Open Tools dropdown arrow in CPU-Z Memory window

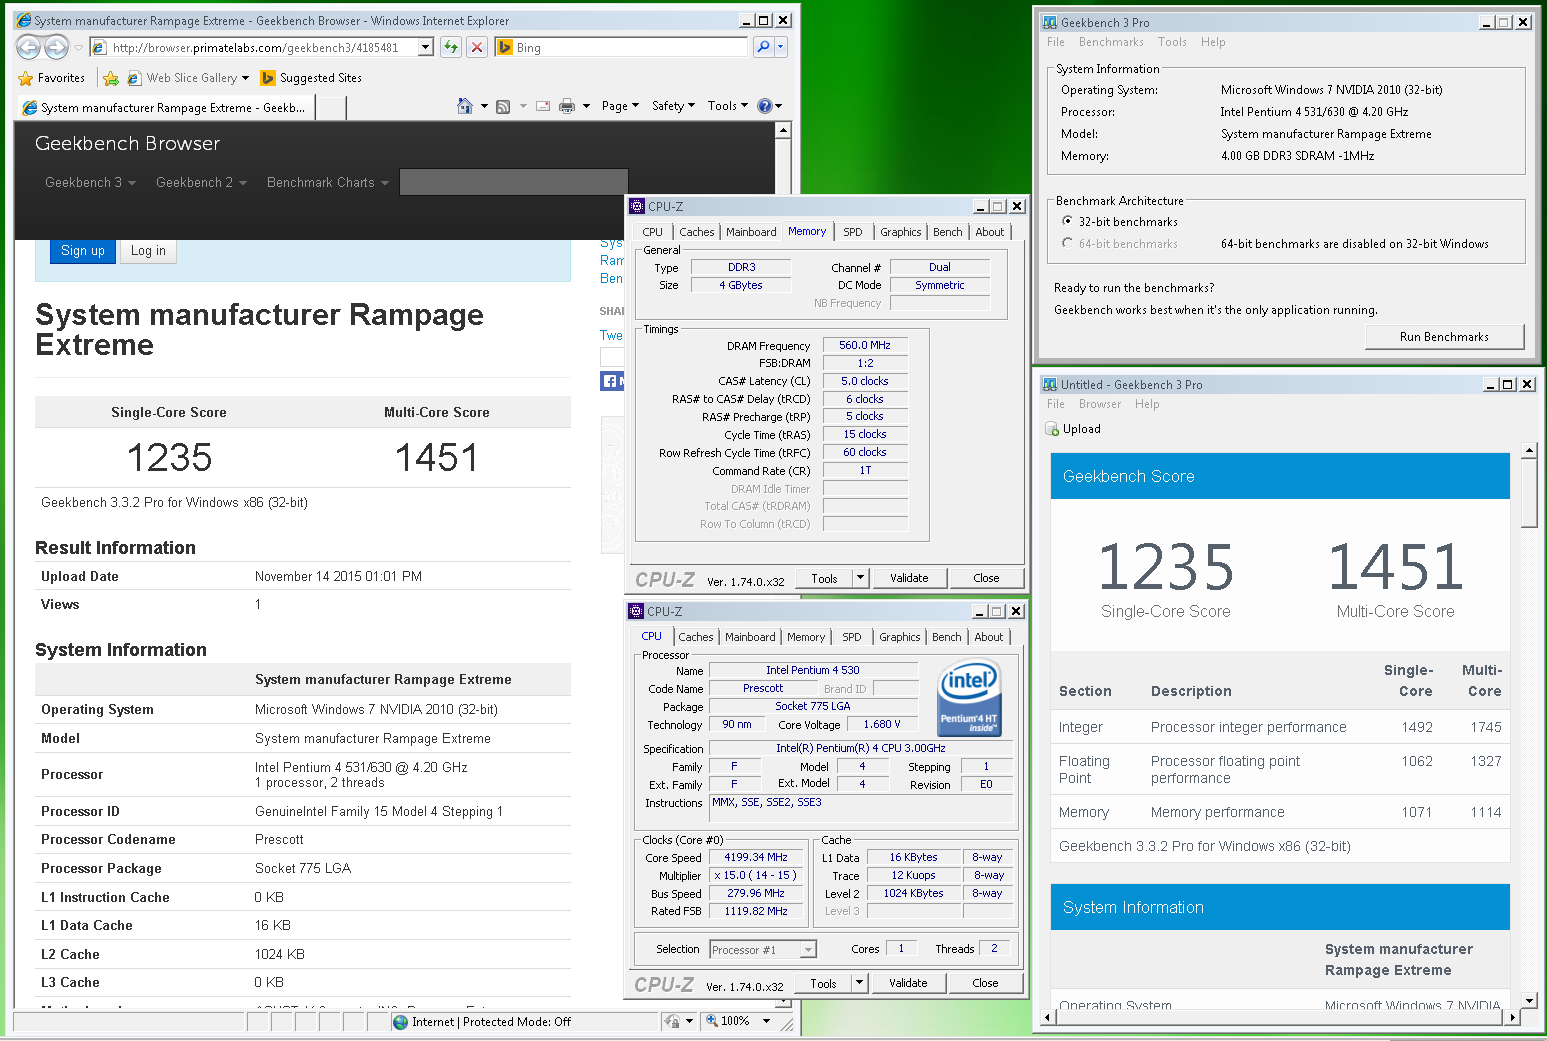[859, 578]
